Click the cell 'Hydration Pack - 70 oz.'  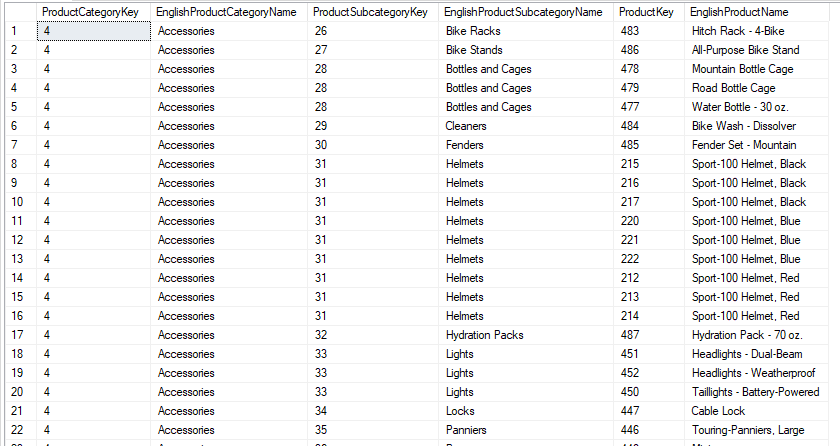756,335
